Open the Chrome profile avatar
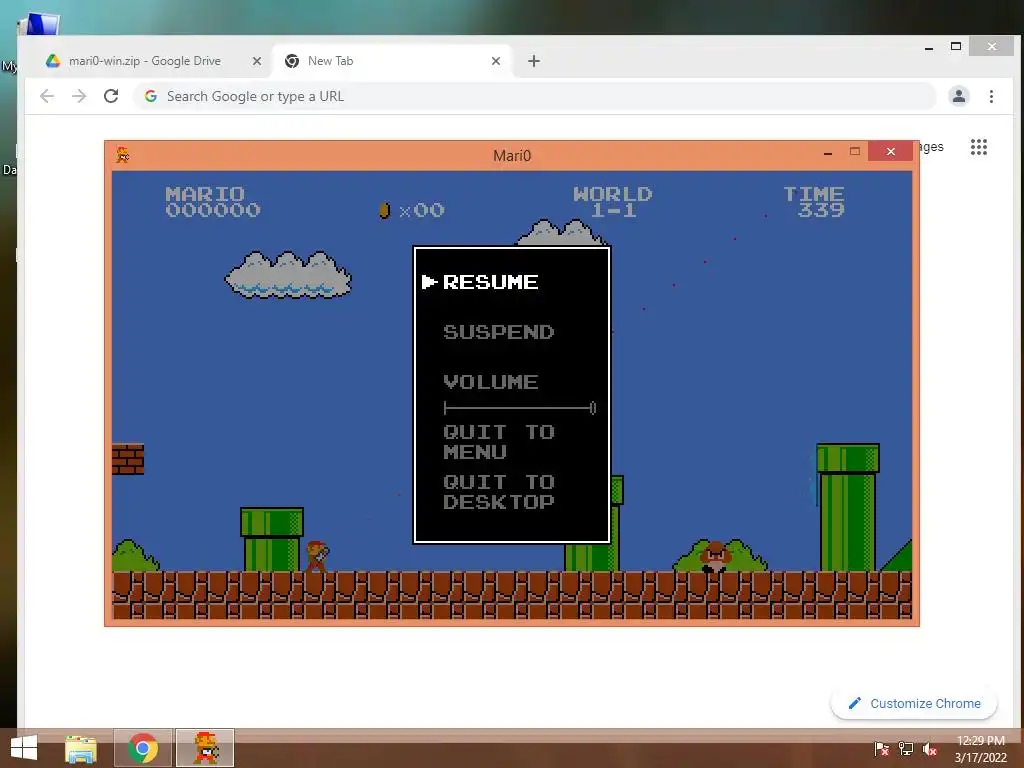 coord(959,97)
